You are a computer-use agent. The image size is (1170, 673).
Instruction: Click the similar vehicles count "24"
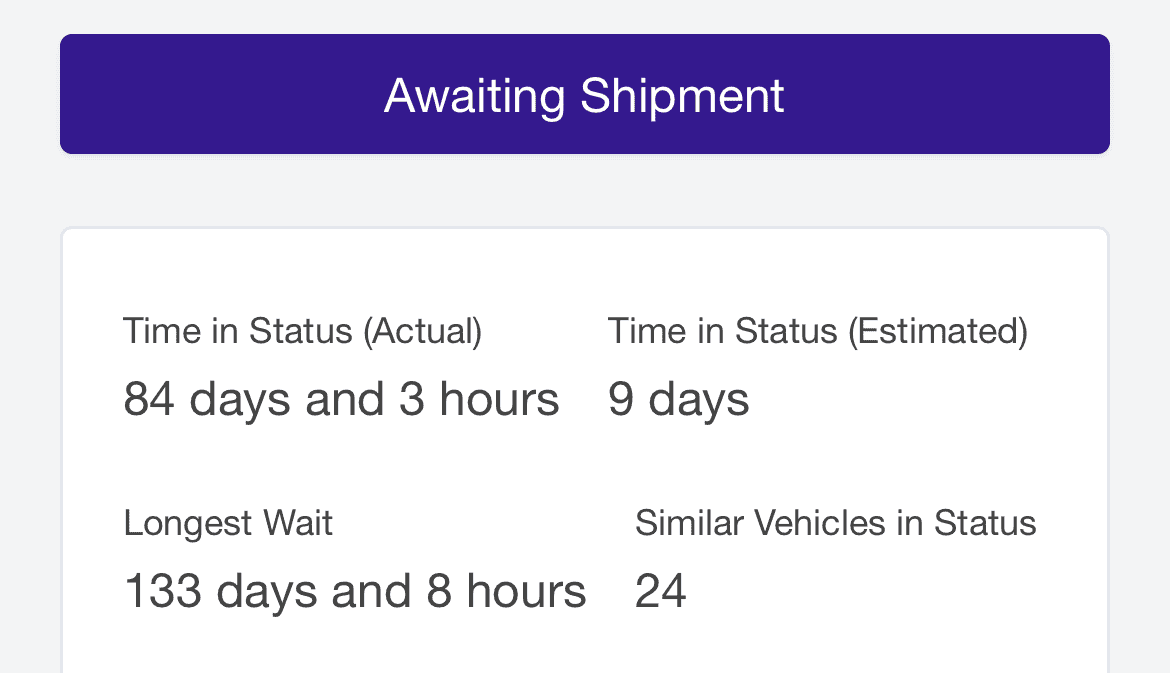[660, 592]
